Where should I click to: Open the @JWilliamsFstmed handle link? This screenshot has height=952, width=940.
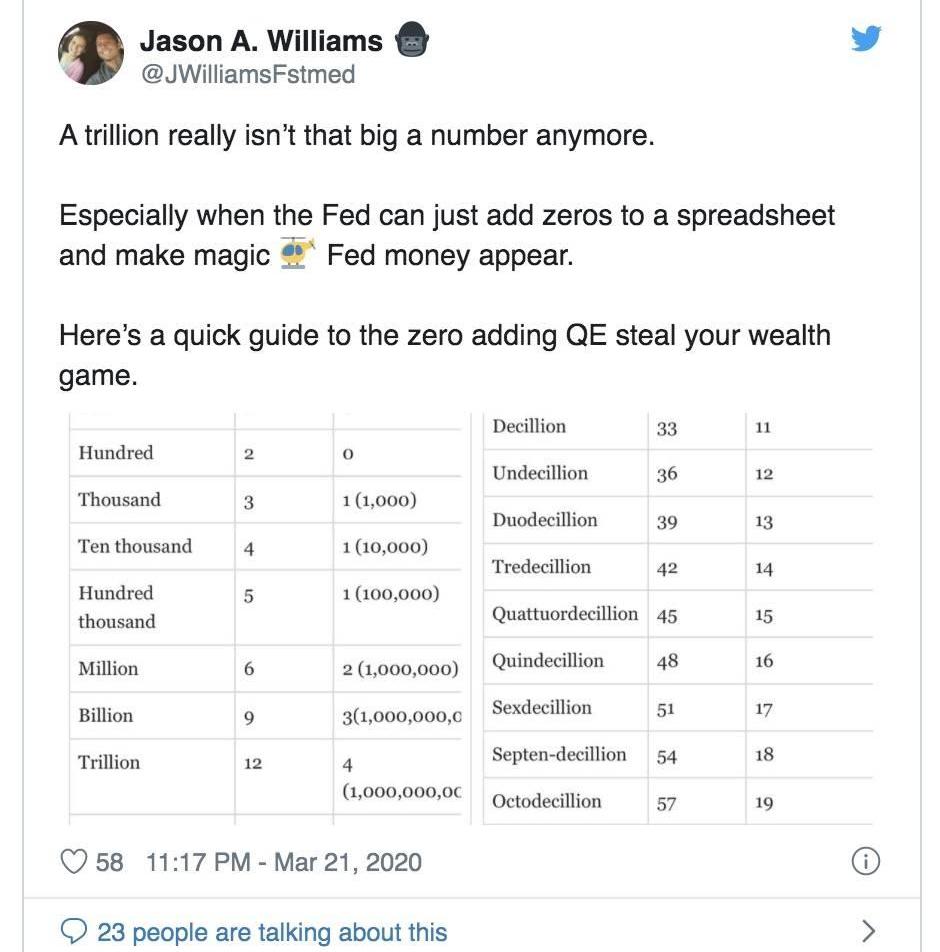(247, 75)
